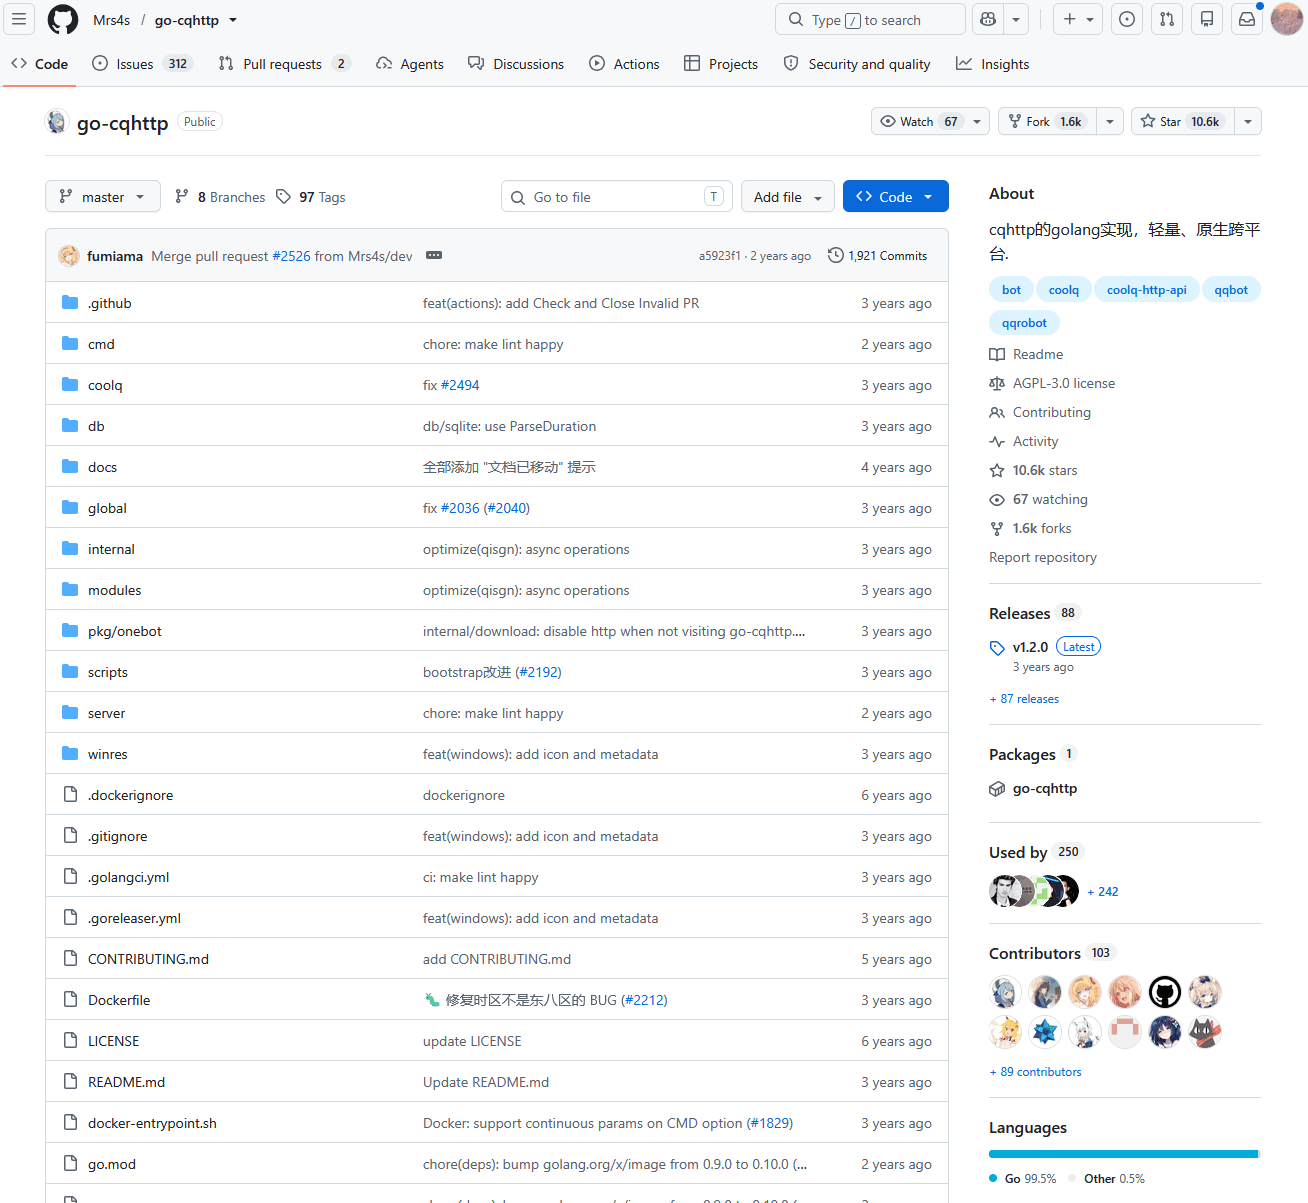Go to the Actions tab
Viewport: 1308px width, 1203px height.
click(624, 64)
